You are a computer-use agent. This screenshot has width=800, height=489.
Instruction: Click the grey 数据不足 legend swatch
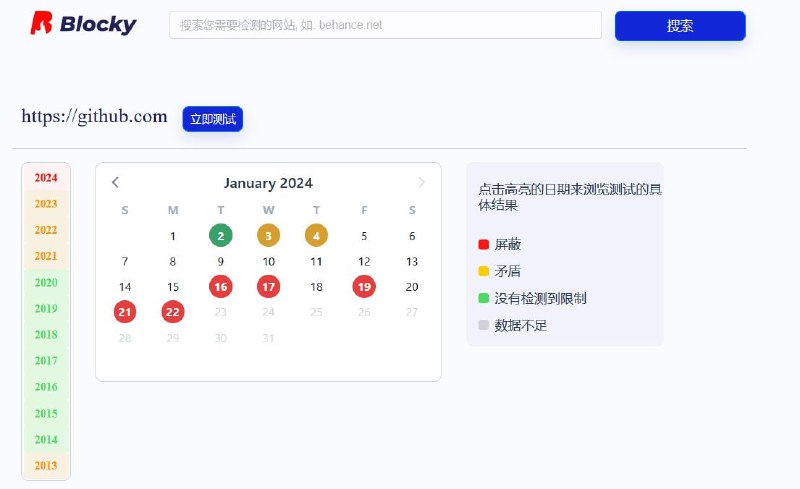tap(484, 325)
